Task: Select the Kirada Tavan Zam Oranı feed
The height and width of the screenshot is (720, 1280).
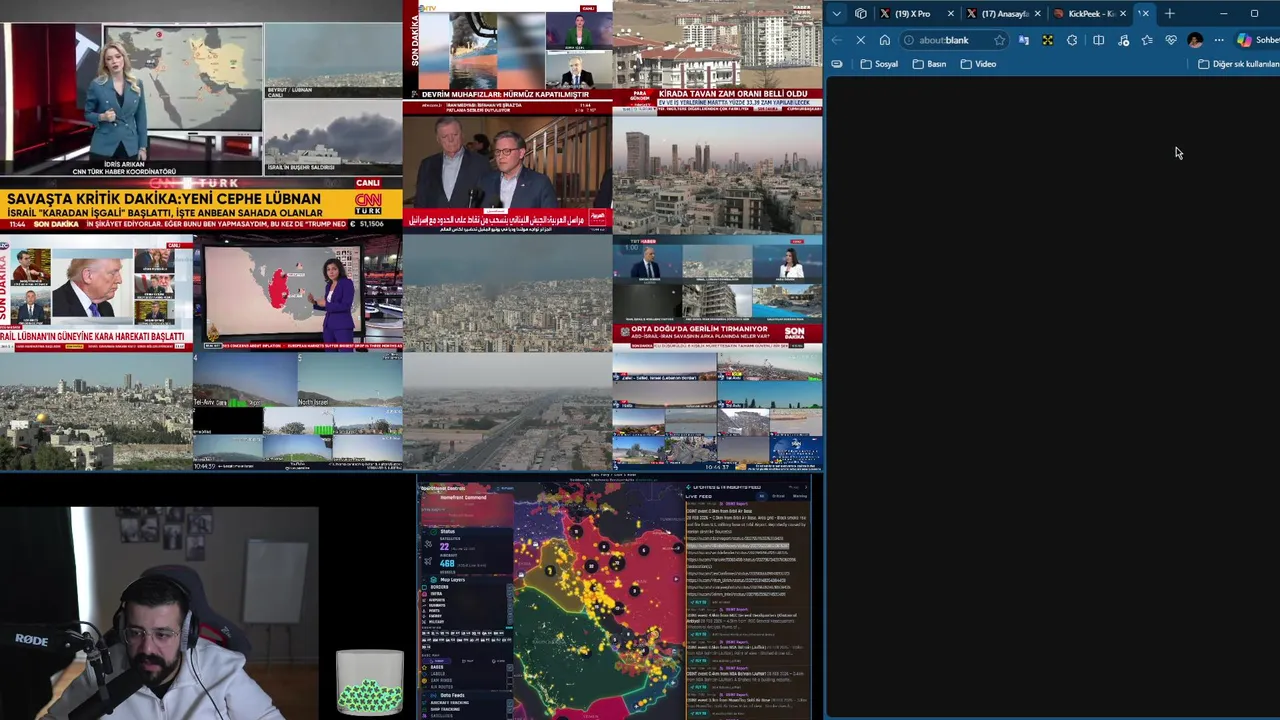Action: click(717, 56)
